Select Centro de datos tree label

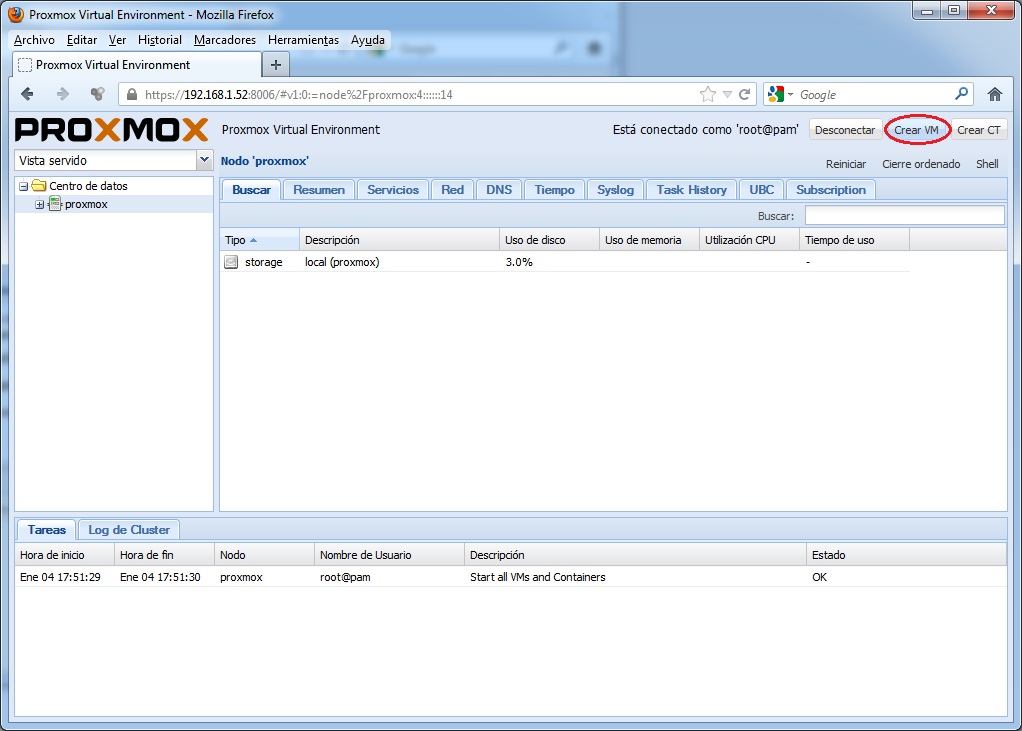[89, 186]
